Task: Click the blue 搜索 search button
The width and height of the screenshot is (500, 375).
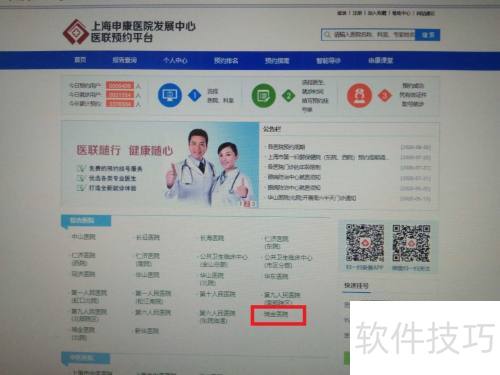Action: [428, 35]
